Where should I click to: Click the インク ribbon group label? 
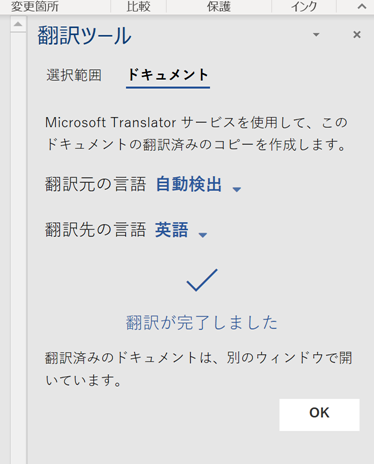pos(304,7)
